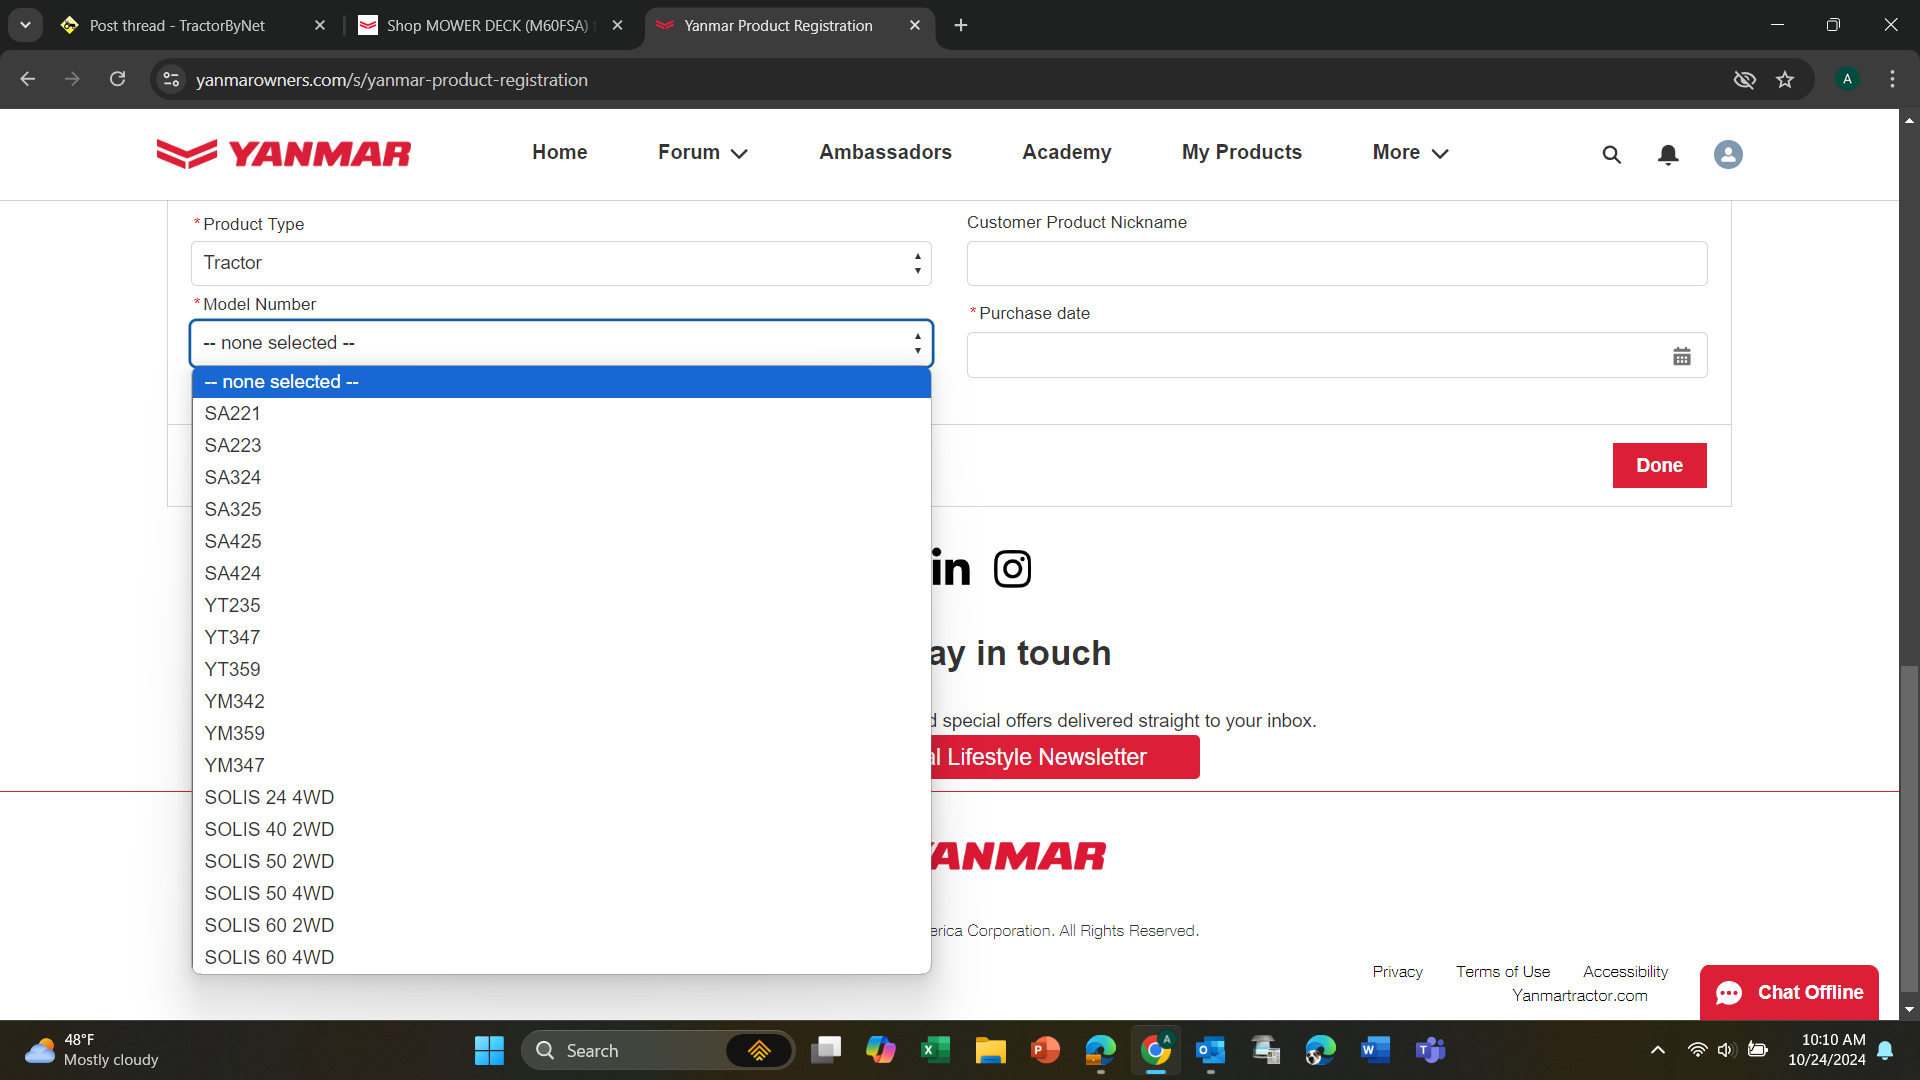Image resolution: width=1920 pixels, height=1080 pixels.
Task: Expand the More menu
Action: [1410, 152]
